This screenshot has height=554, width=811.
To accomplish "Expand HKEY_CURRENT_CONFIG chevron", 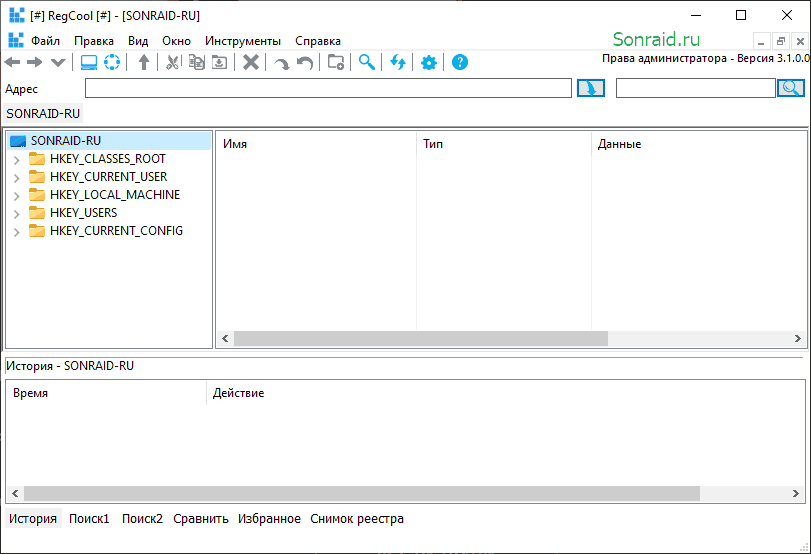I will 17,232.
